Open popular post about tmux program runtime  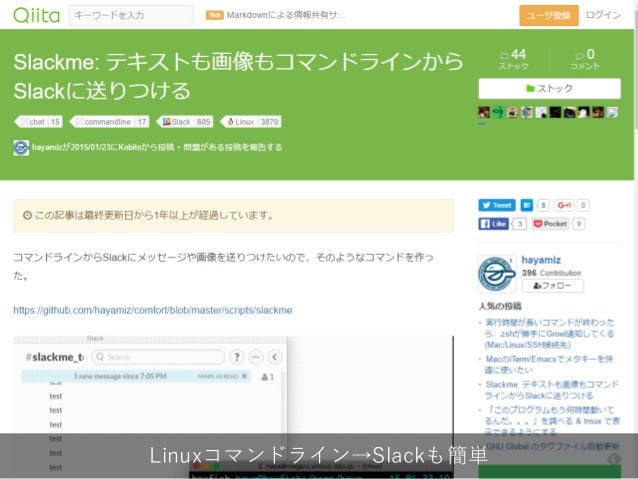pyautogui.click(x=552, y=420)
